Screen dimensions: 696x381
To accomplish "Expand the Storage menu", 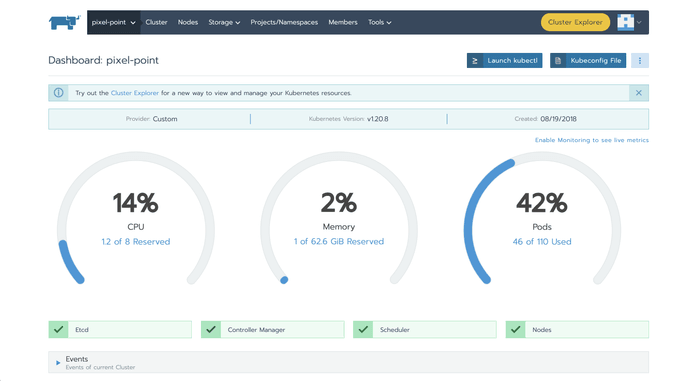I will click(224, 22).
